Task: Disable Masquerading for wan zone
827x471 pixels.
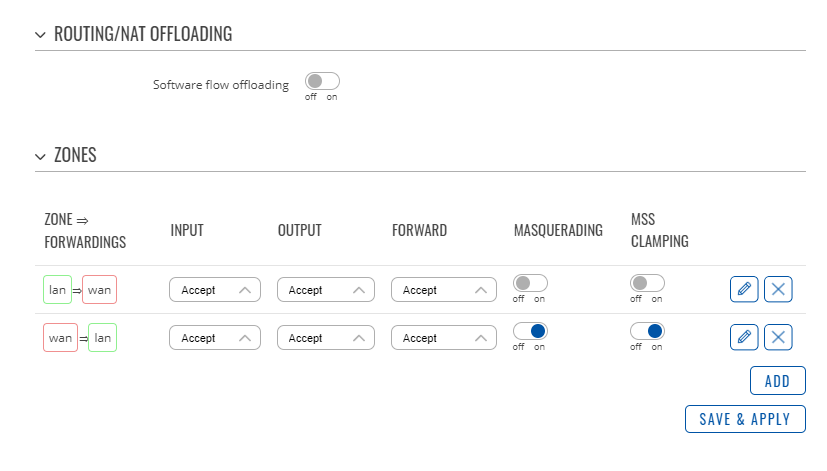Action: tap(530, 331)
